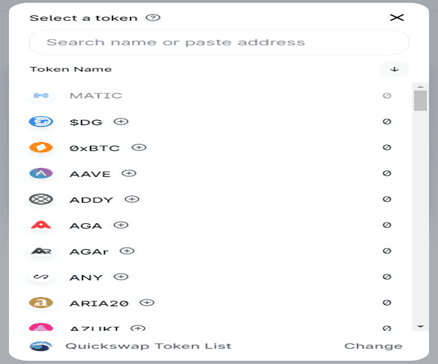Click the scrollbar down arrow
This screenshot has height=364, width=438.
click(420, 326)
